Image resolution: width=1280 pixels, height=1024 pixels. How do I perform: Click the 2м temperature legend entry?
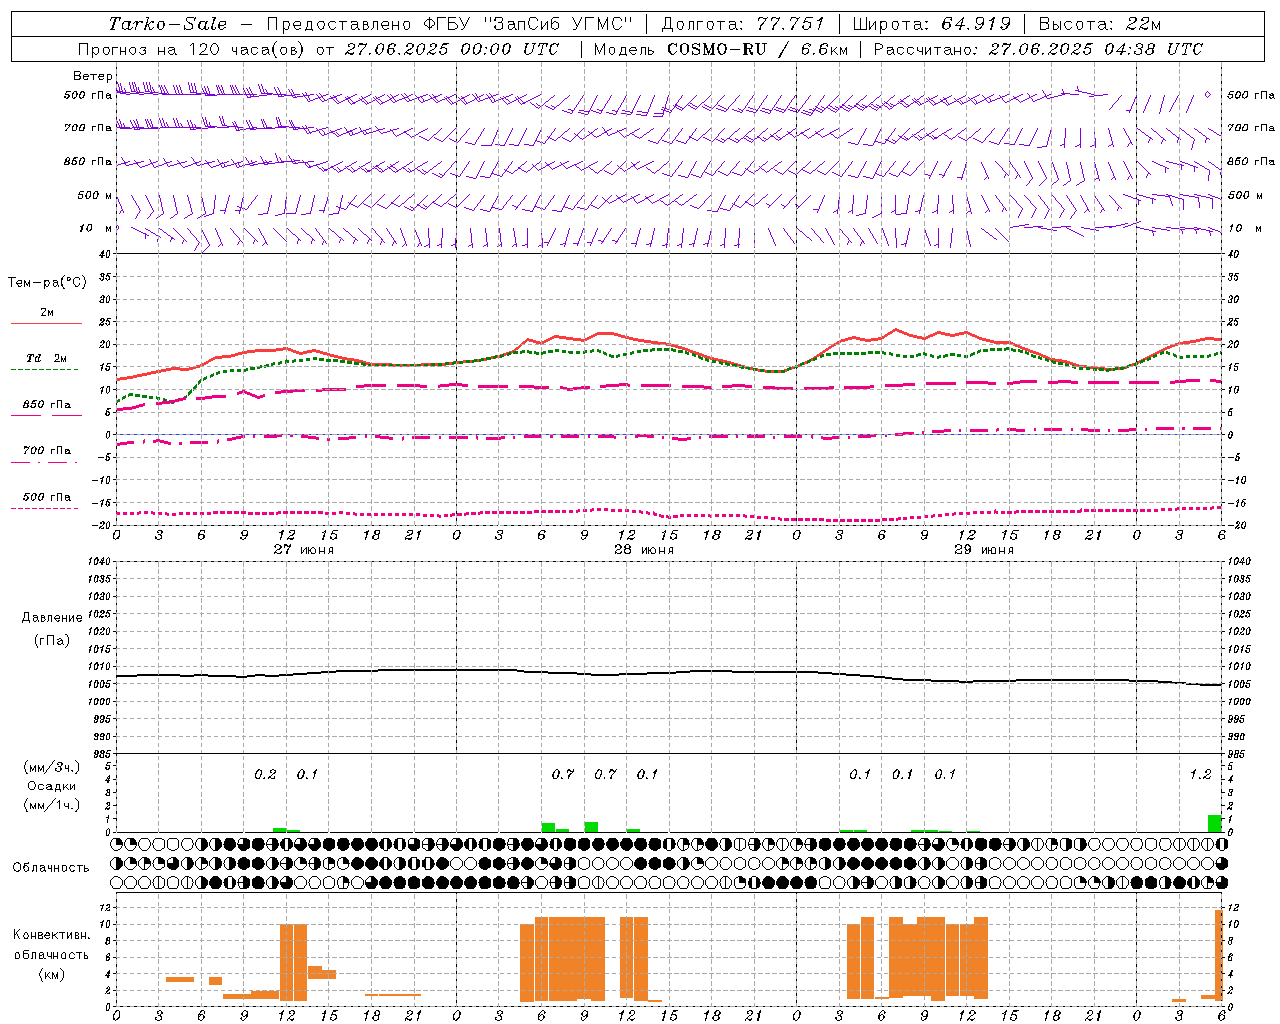pyautogui.click(x=47, y=312)
